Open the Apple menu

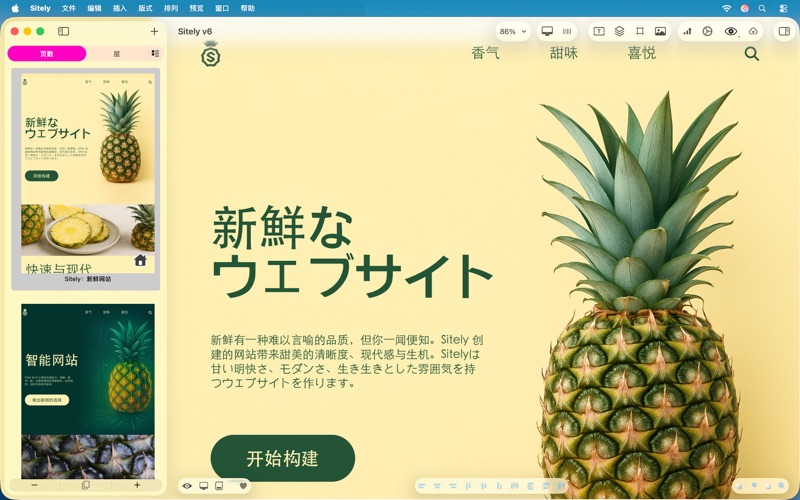15,8
